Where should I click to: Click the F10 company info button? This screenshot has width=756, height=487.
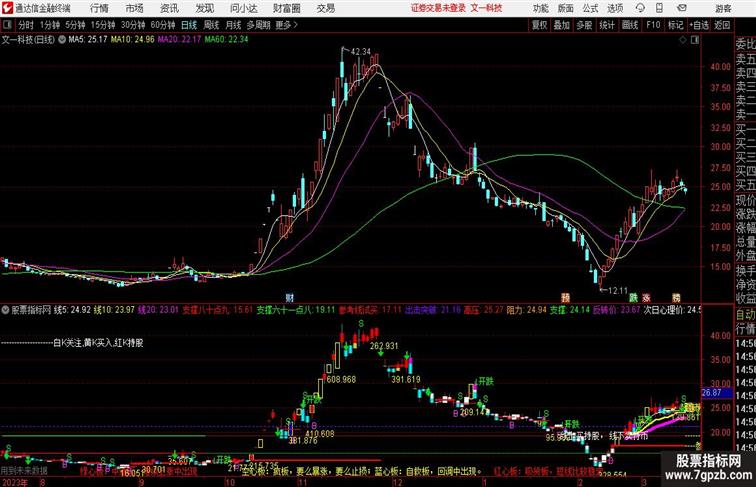(x=653, y=25)
